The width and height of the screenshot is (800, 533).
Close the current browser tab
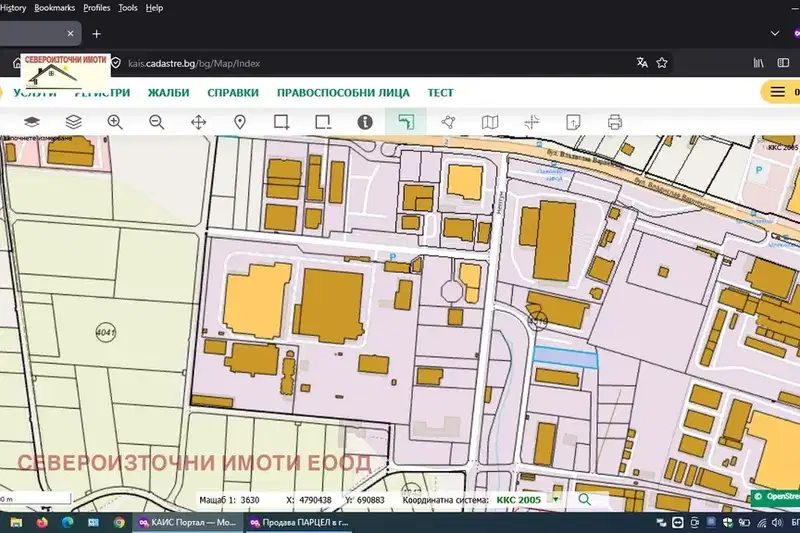(70, 33)
